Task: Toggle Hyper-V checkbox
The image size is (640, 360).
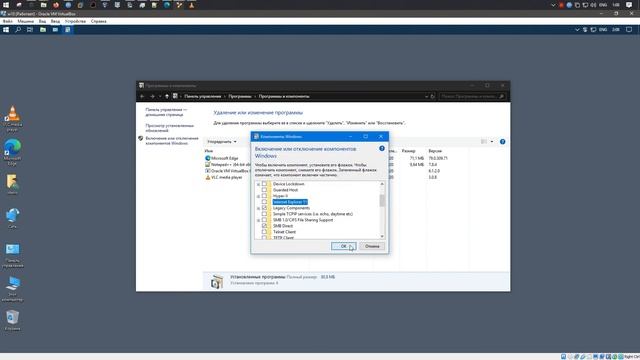Action: 264,196
